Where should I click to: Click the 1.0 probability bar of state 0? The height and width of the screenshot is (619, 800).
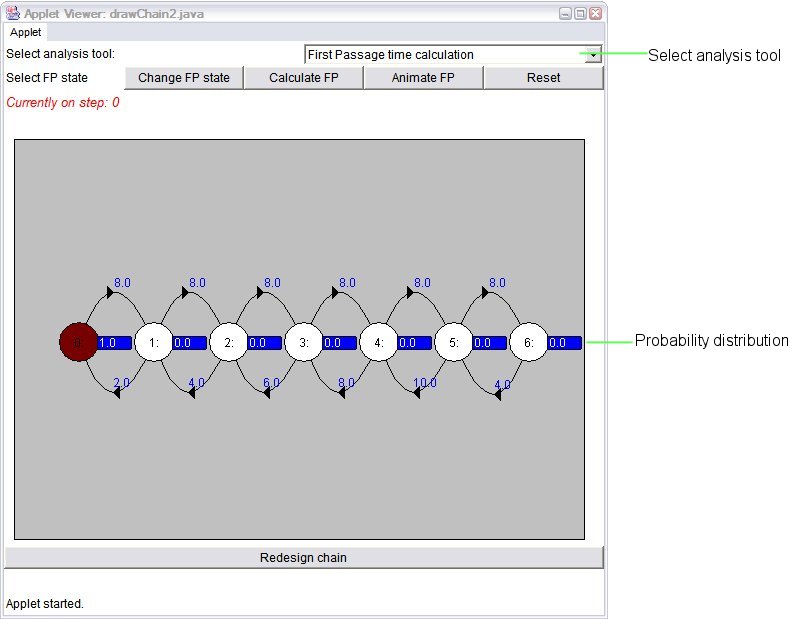(114, 342)
